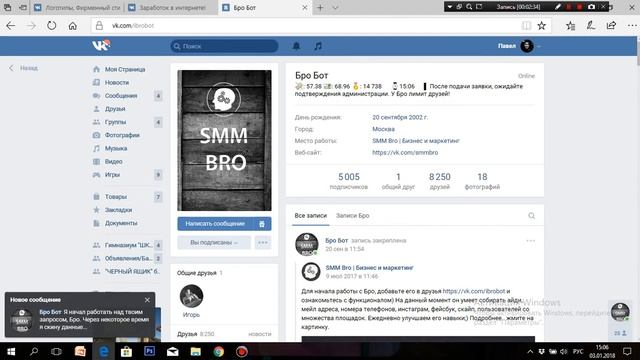Open Фотографии in the sidebar
Viewport: 640px width, 360px height.
pyautogui.click(x=122, y=135)
